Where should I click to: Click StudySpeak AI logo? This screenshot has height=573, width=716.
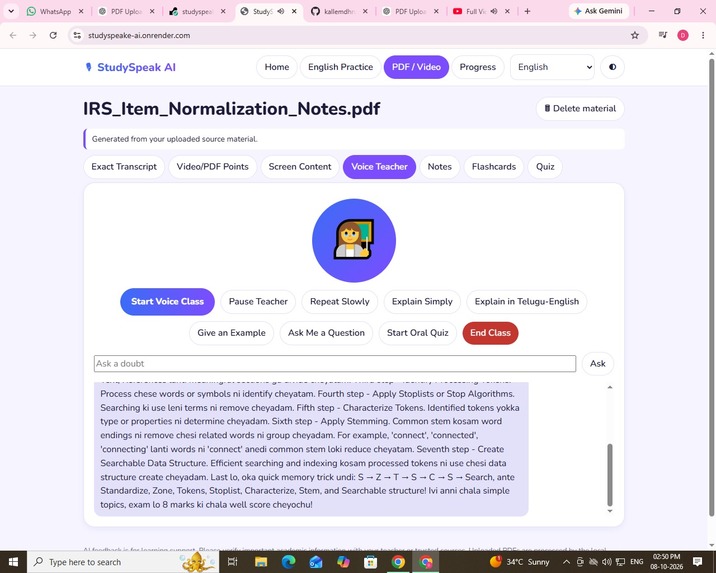[131, 68]
